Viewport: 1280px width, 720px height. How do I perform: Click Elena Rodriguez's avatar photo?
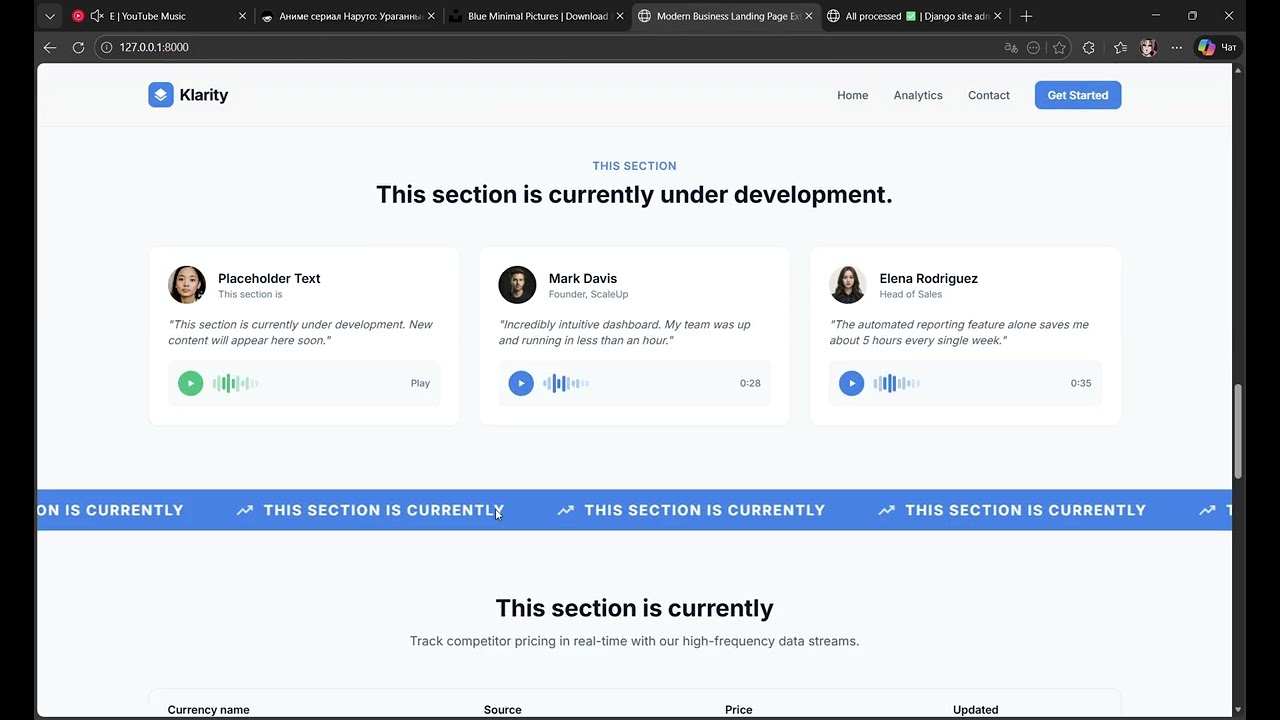click(x=848, y=285)
